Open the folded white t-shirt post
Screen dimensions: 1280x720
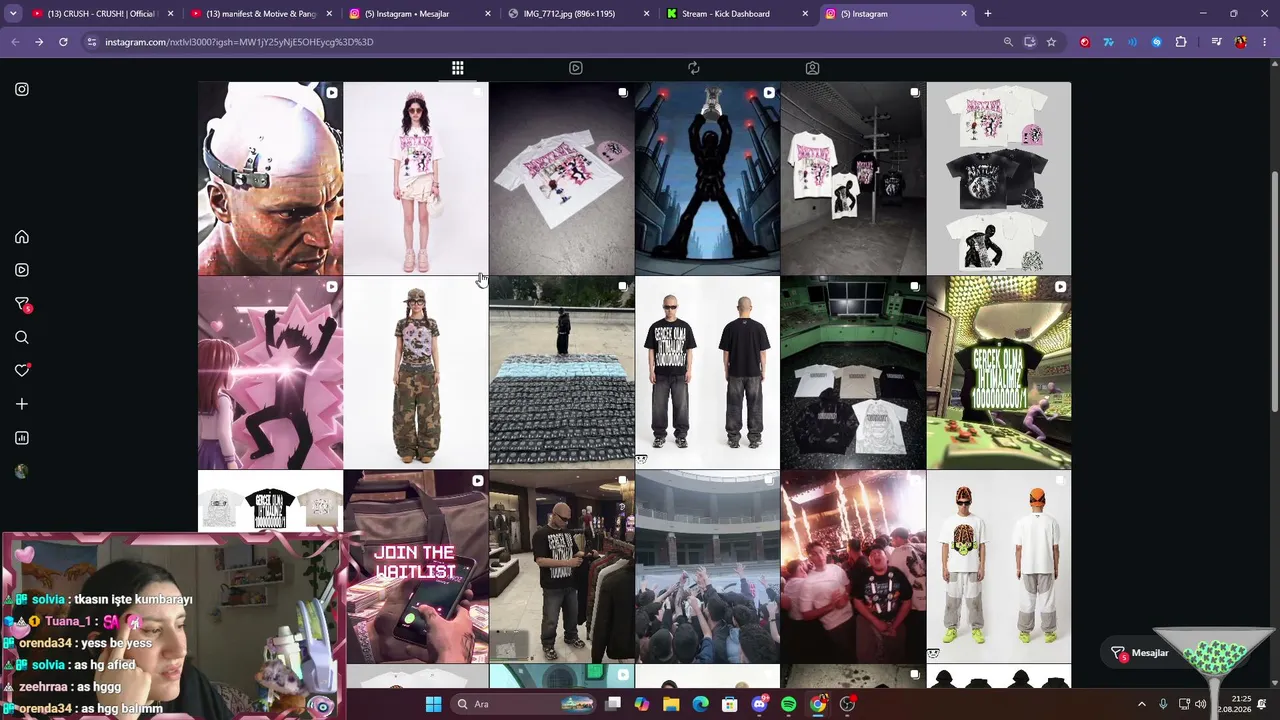pyautogui.click(x=562, y=178)
